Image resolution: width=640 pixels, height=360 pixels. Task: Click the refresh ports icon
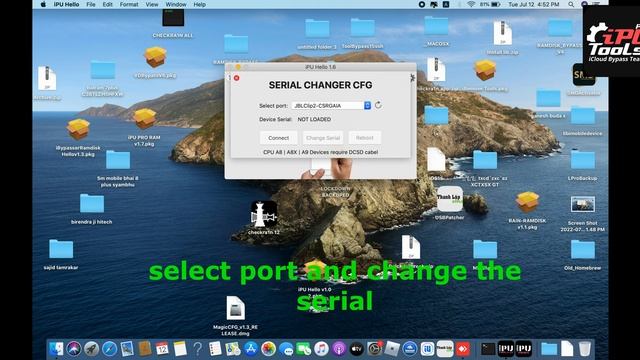(x=378, y=105)
